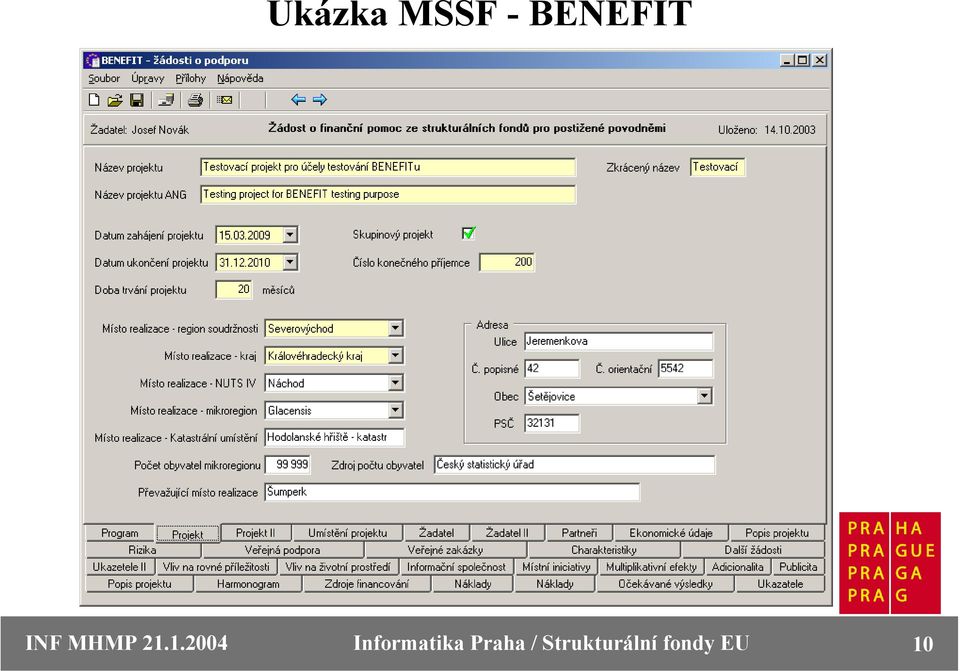
Task: Switch to the Publicita tab
Action: pos(798,567)
